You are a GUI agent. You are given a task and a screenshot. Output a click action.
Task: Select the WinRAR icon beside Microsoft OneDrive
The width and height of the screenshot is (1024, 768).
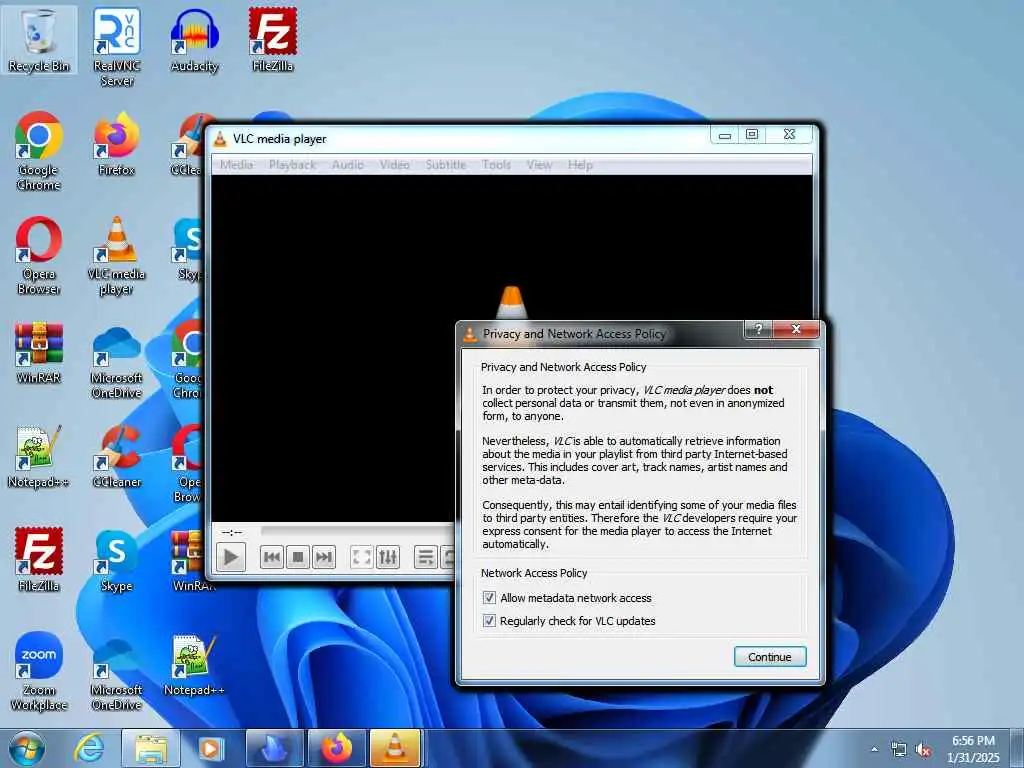(x=39, y=352)
